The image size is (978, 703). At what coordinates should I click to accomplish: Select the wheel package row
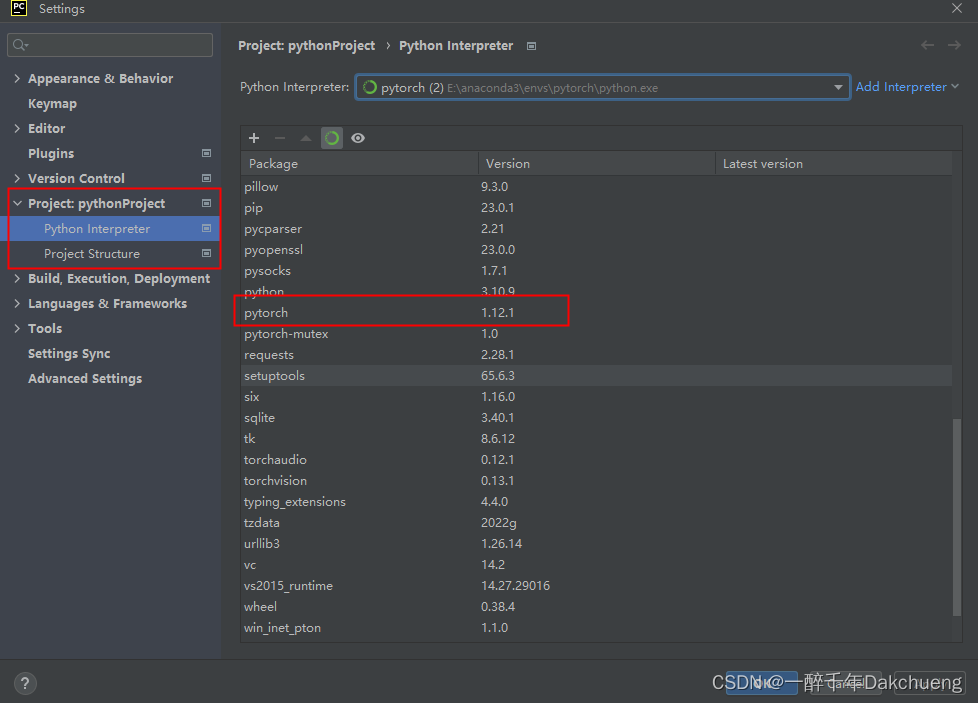point(596,606)
